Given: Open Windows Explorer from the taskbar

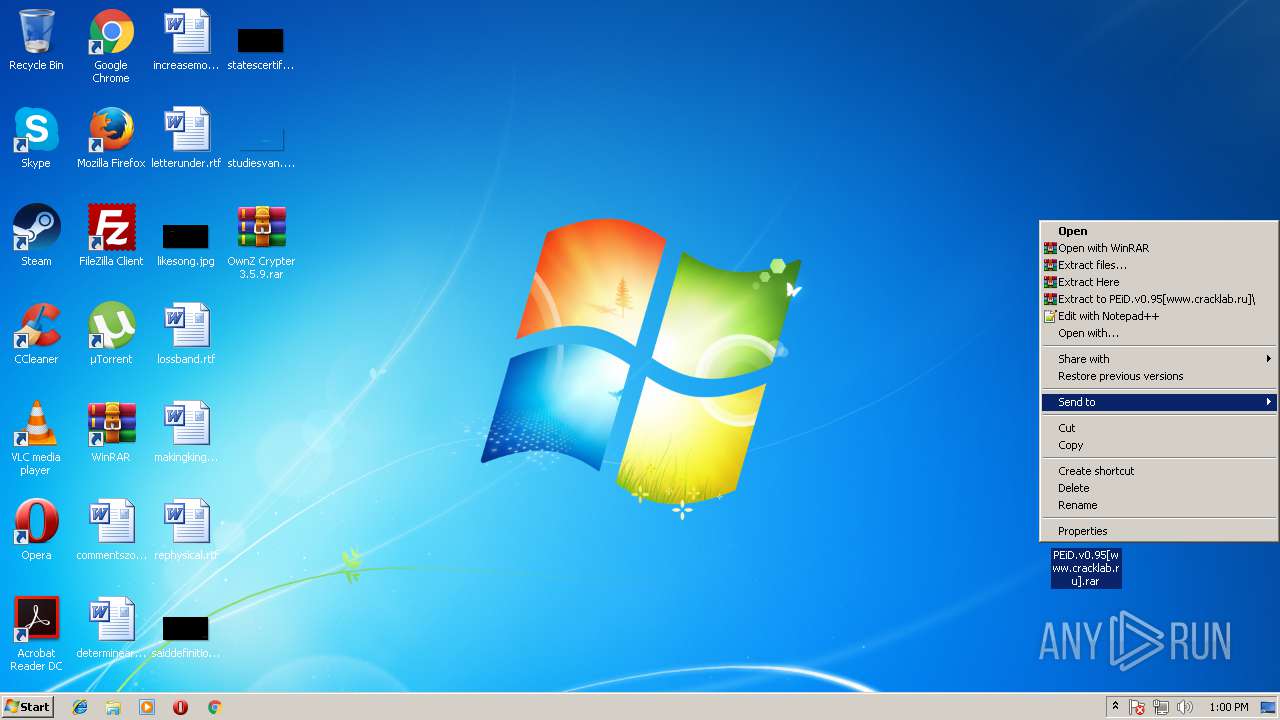Looking at the screenshot, I should pos(113,707).
